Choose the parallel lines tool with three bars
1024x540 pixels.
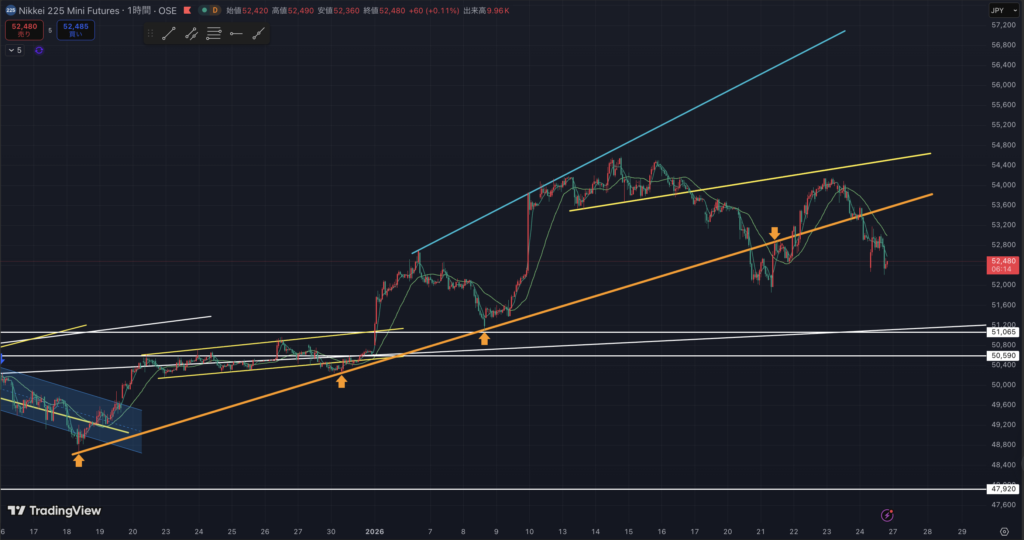214,33
